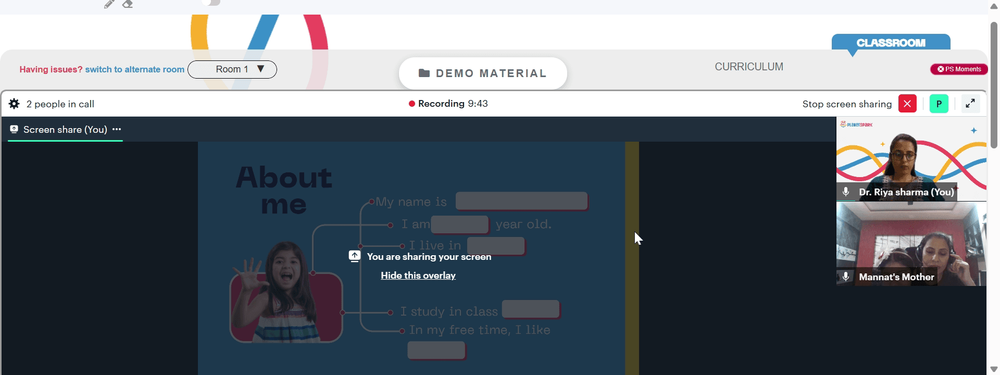The height and width of the screenshot is (375, 1000).
Task: Open the CURRICULUM tab
Action: click(x=749, y=67)
